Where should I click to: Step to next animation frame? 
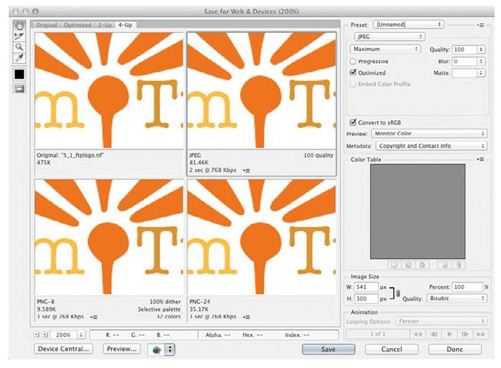(465, 334)
